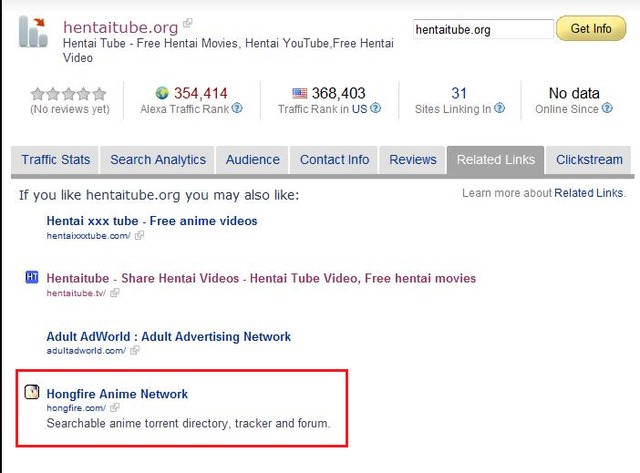This screenshot has height=473, width=640.
Task: Select the Related Links tab
Action: tap(496, 160)
